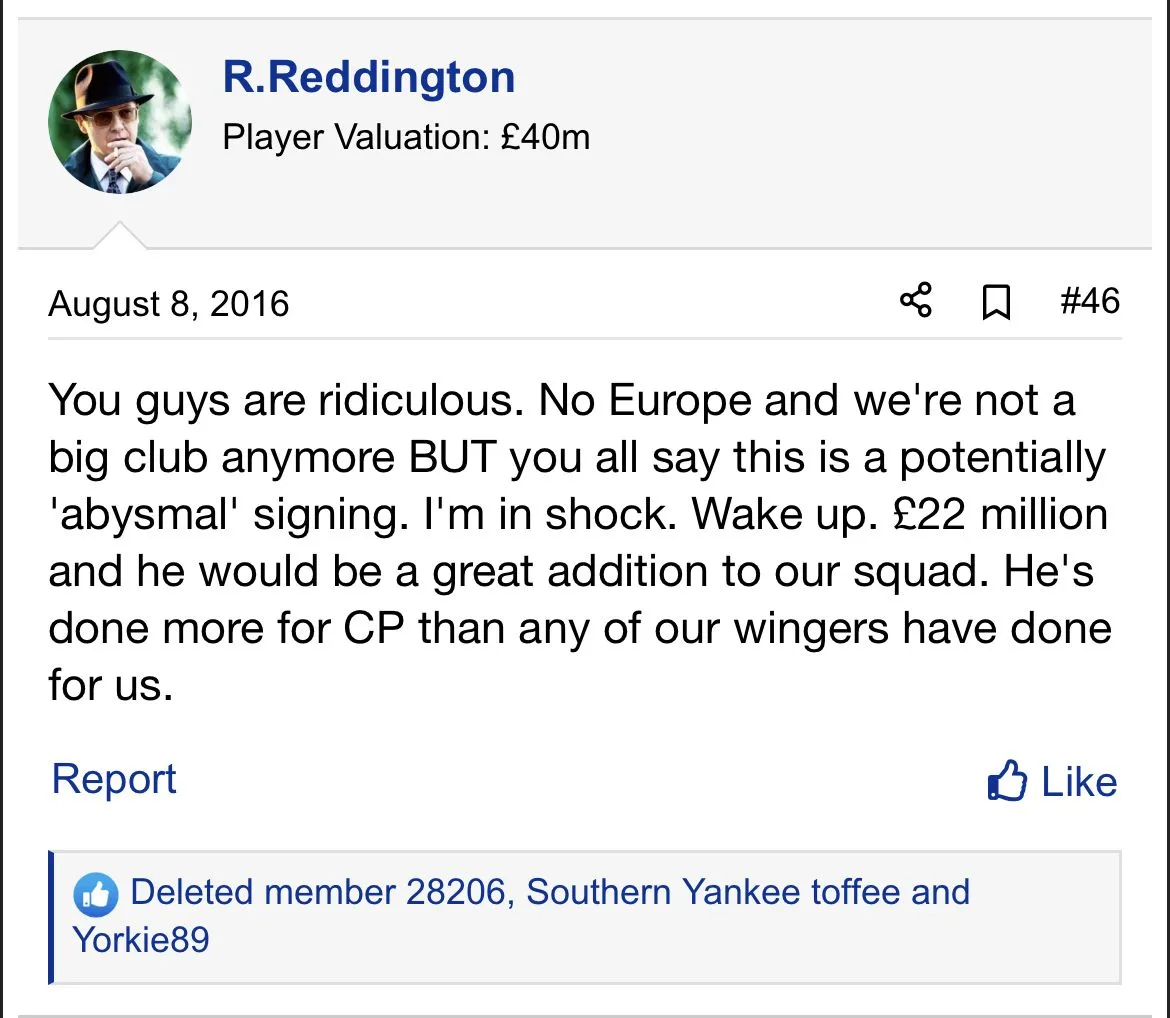Open the #46 post permalink
Viewport: 1170px width, 1018px height.
pyautogui.click(x=1089, y=301)
